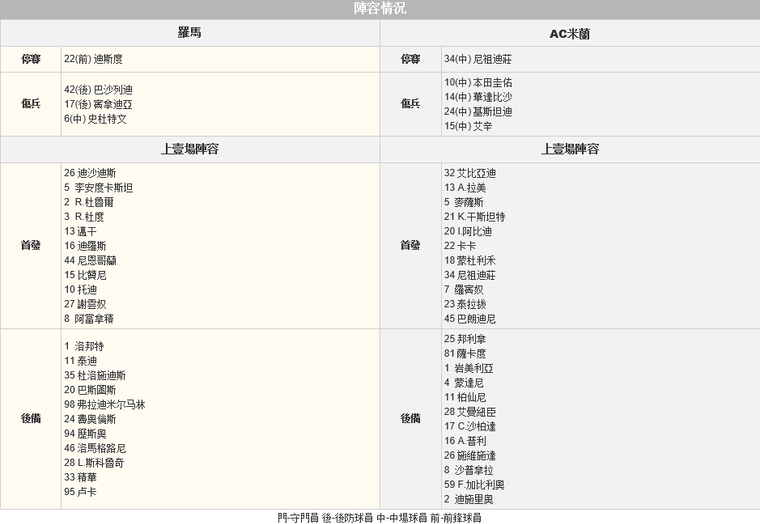The image size is (760, 524).
Task: Click Milan substitute 4 蒙達尼
Action: point(463,382)
